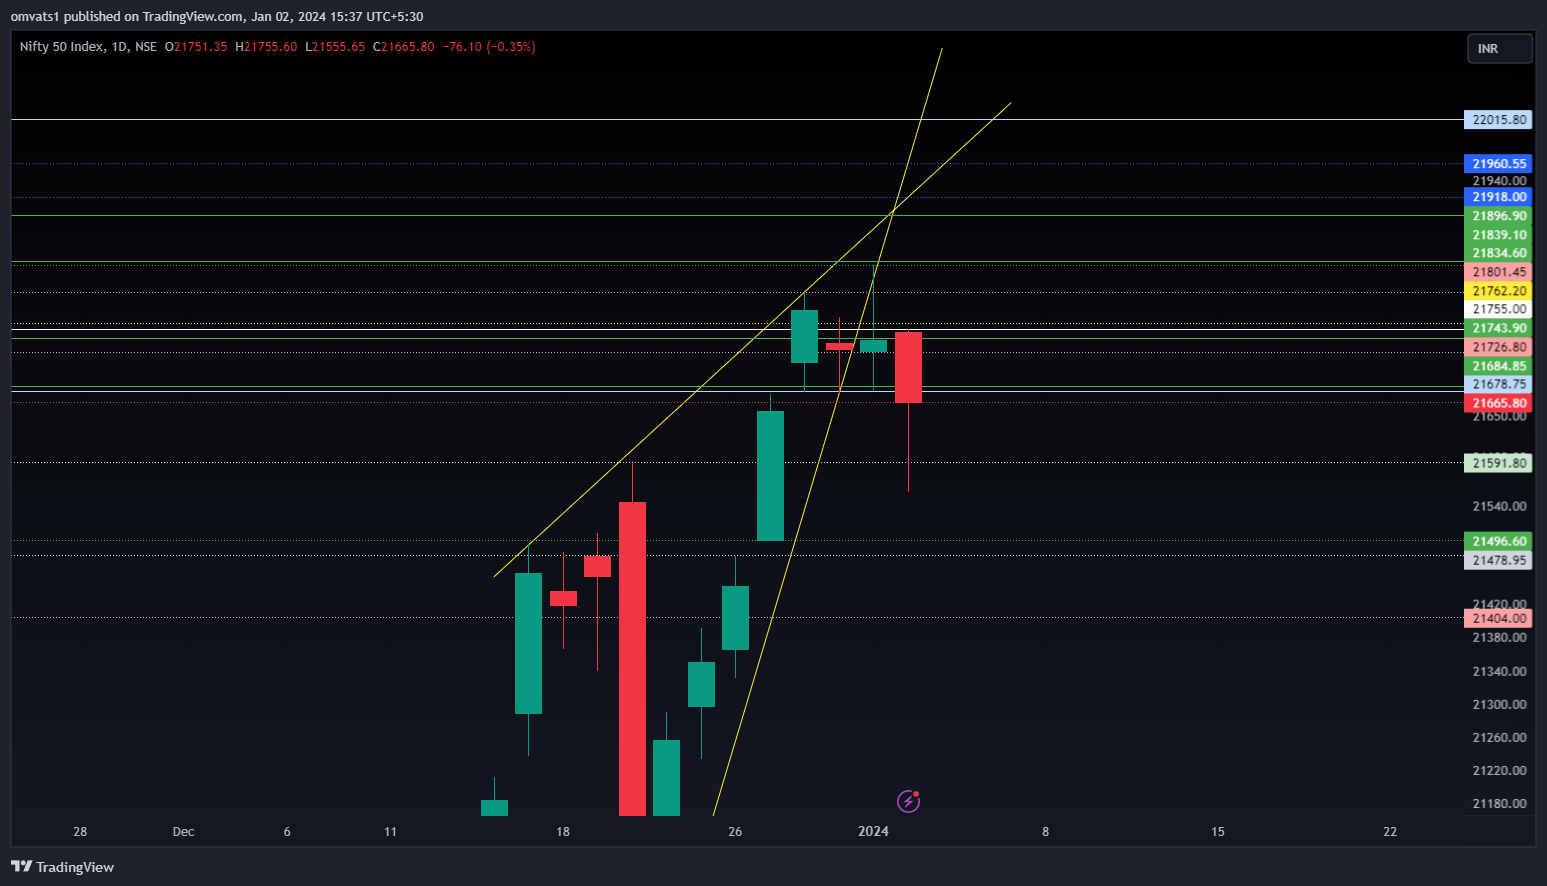Click the 21180.00 price scale value

(1499, 803)
